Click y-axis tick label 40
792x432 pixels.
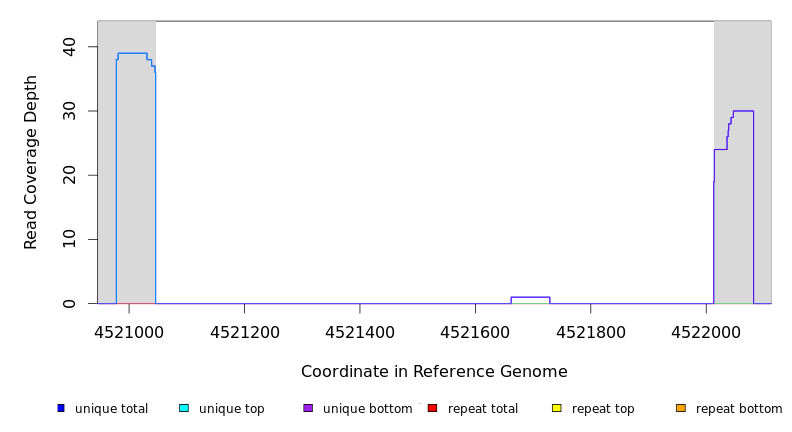pos(68,47)
